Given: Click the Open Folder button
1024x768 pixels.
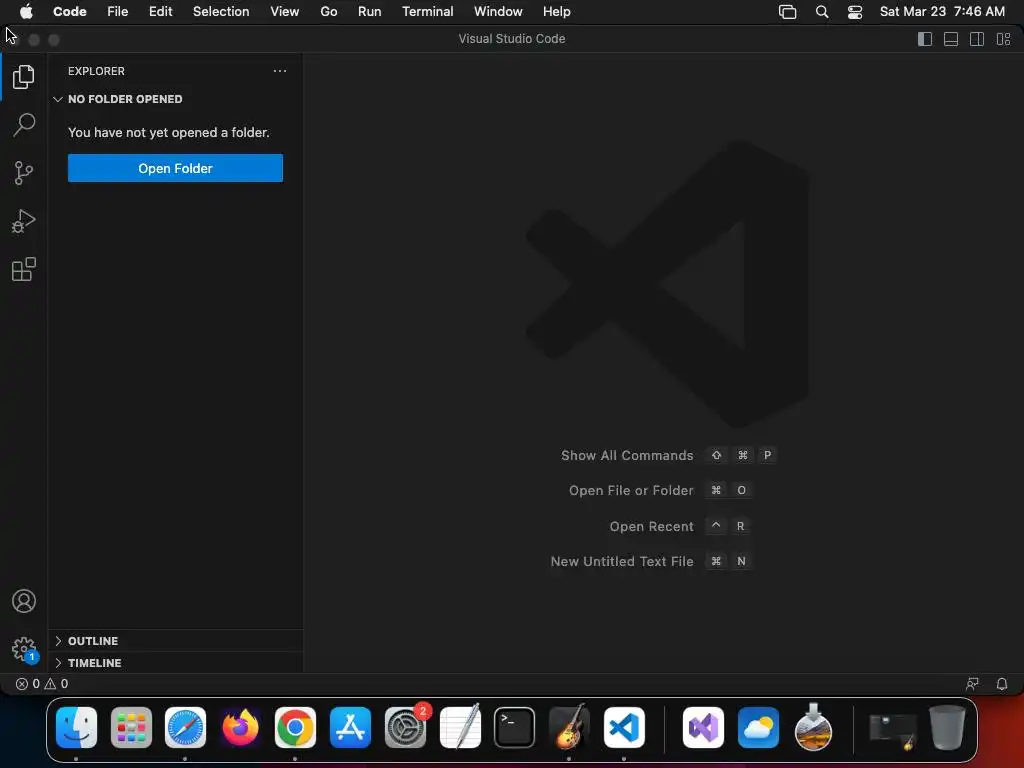Looking at the screenshot, I should (x=175, y=168).
